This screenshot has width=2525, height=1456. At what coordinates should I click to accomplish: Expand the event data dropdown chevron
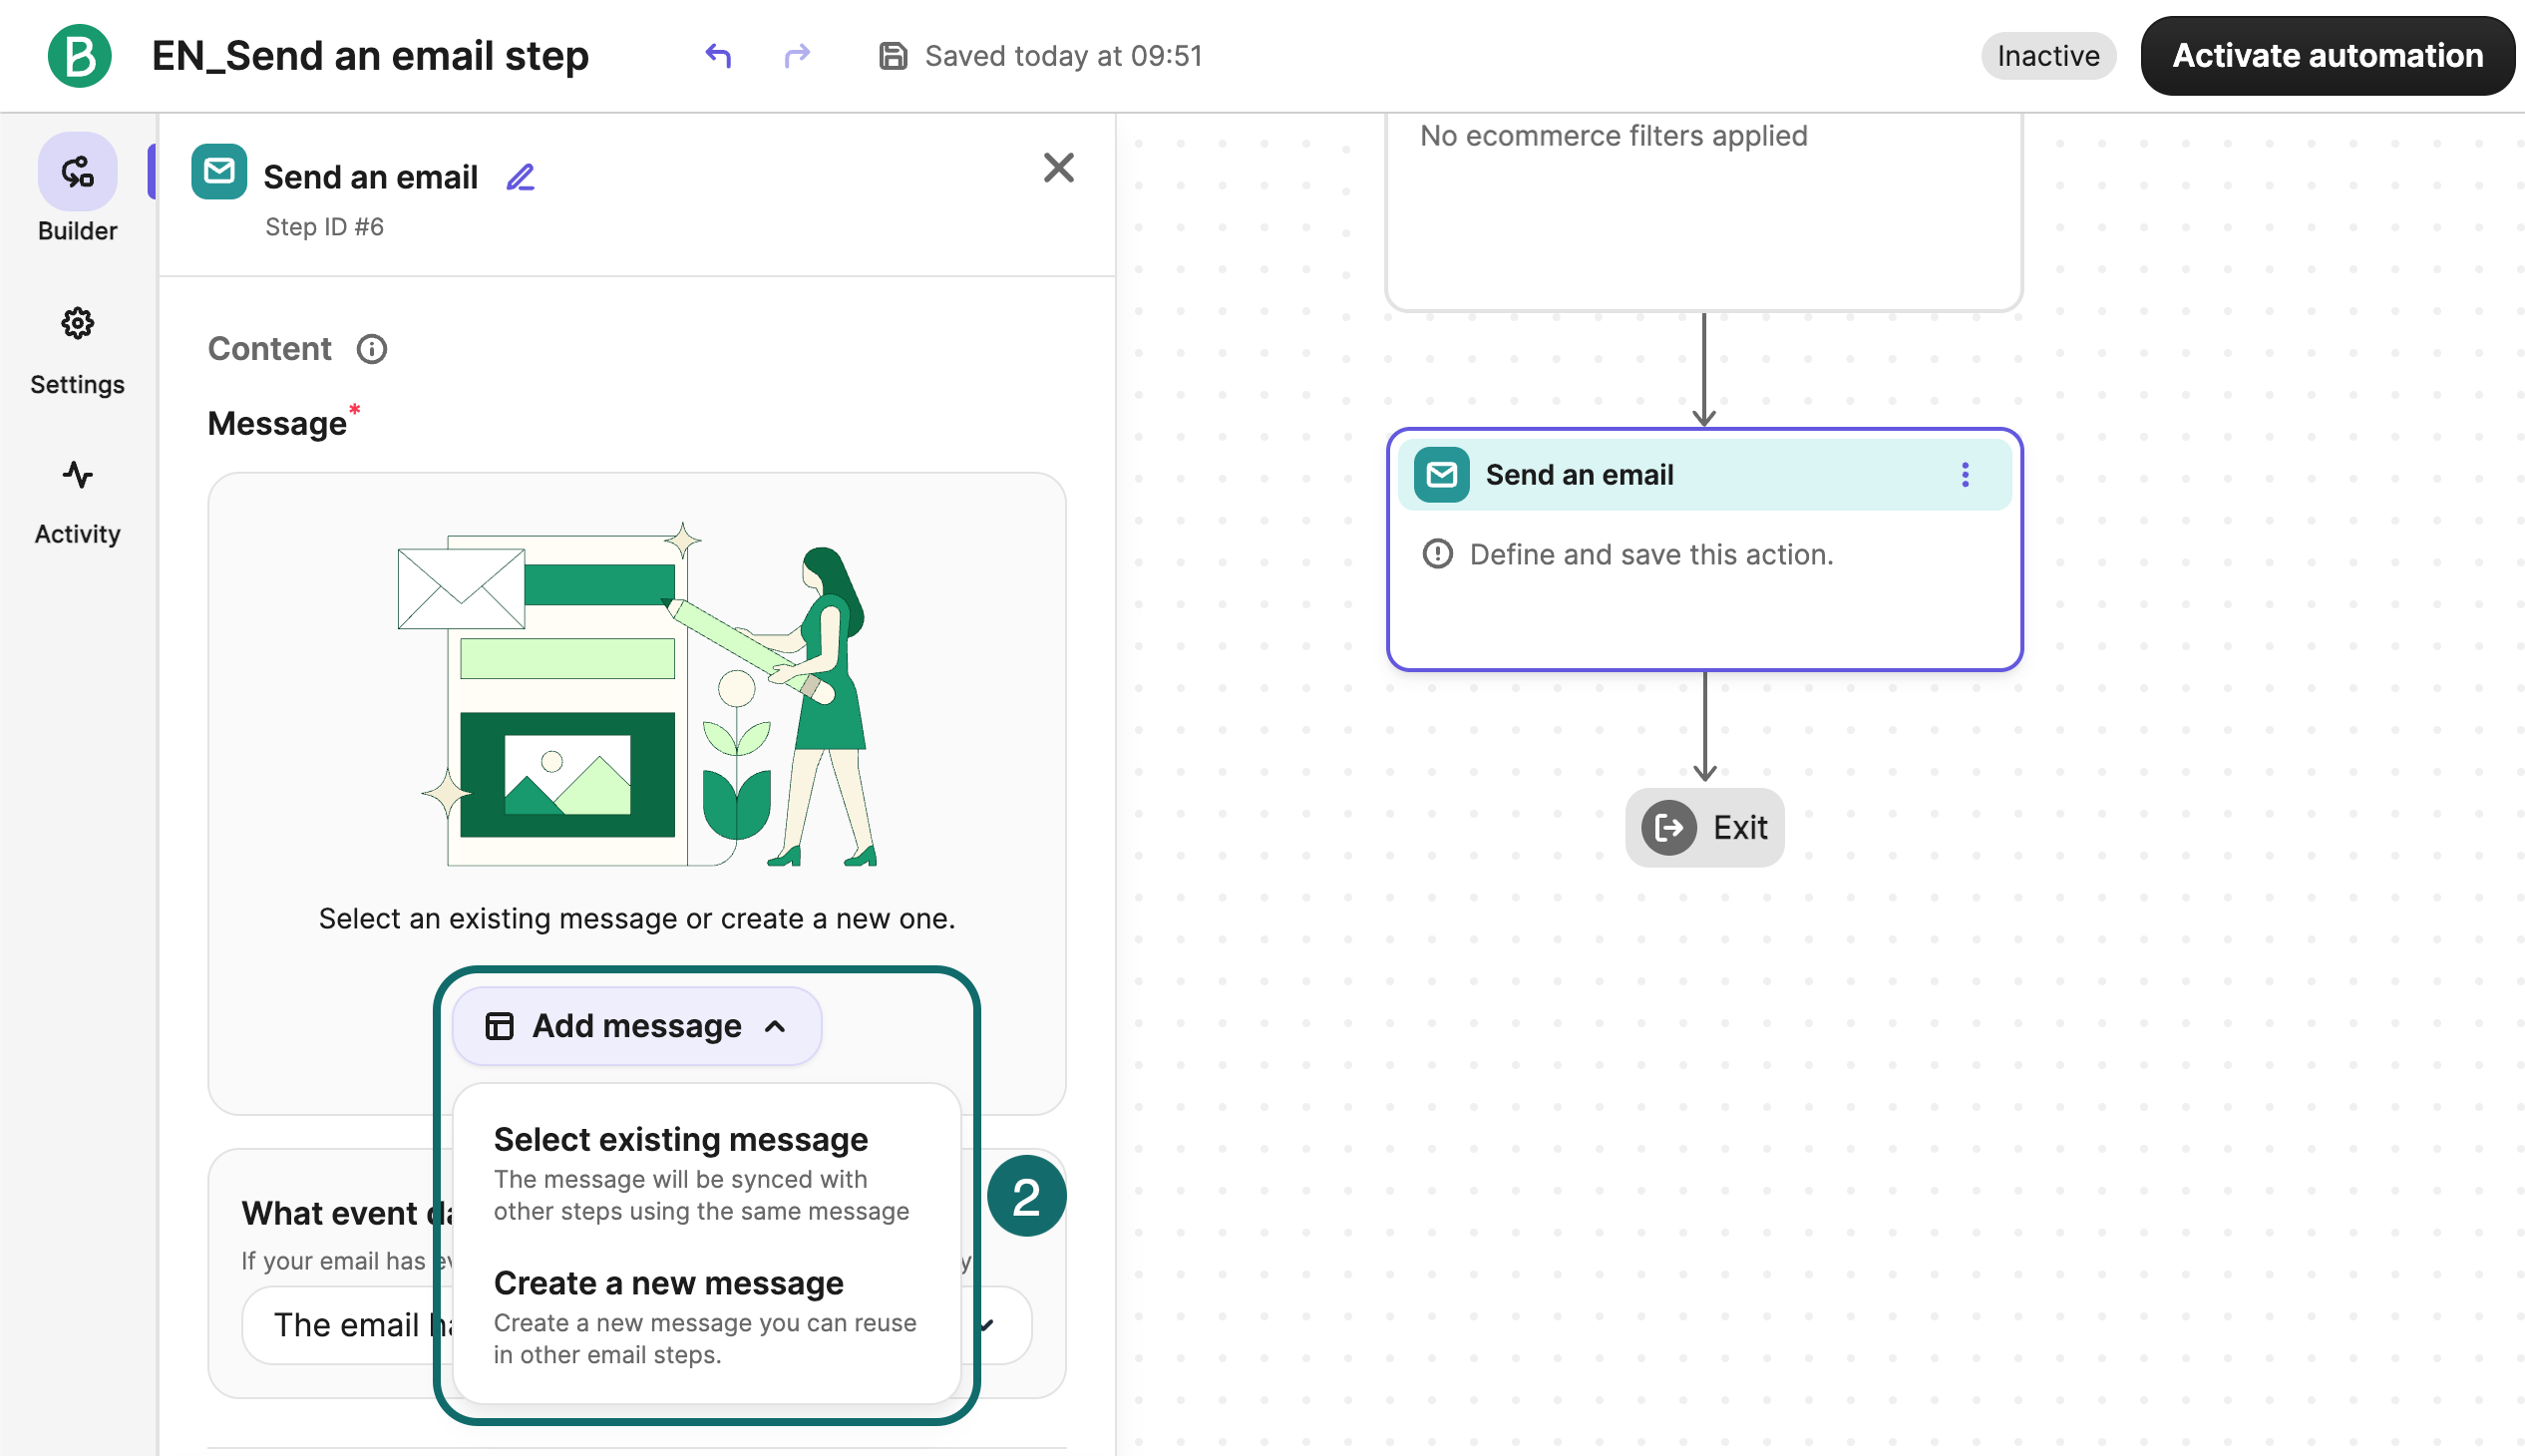pos(988,1325)
